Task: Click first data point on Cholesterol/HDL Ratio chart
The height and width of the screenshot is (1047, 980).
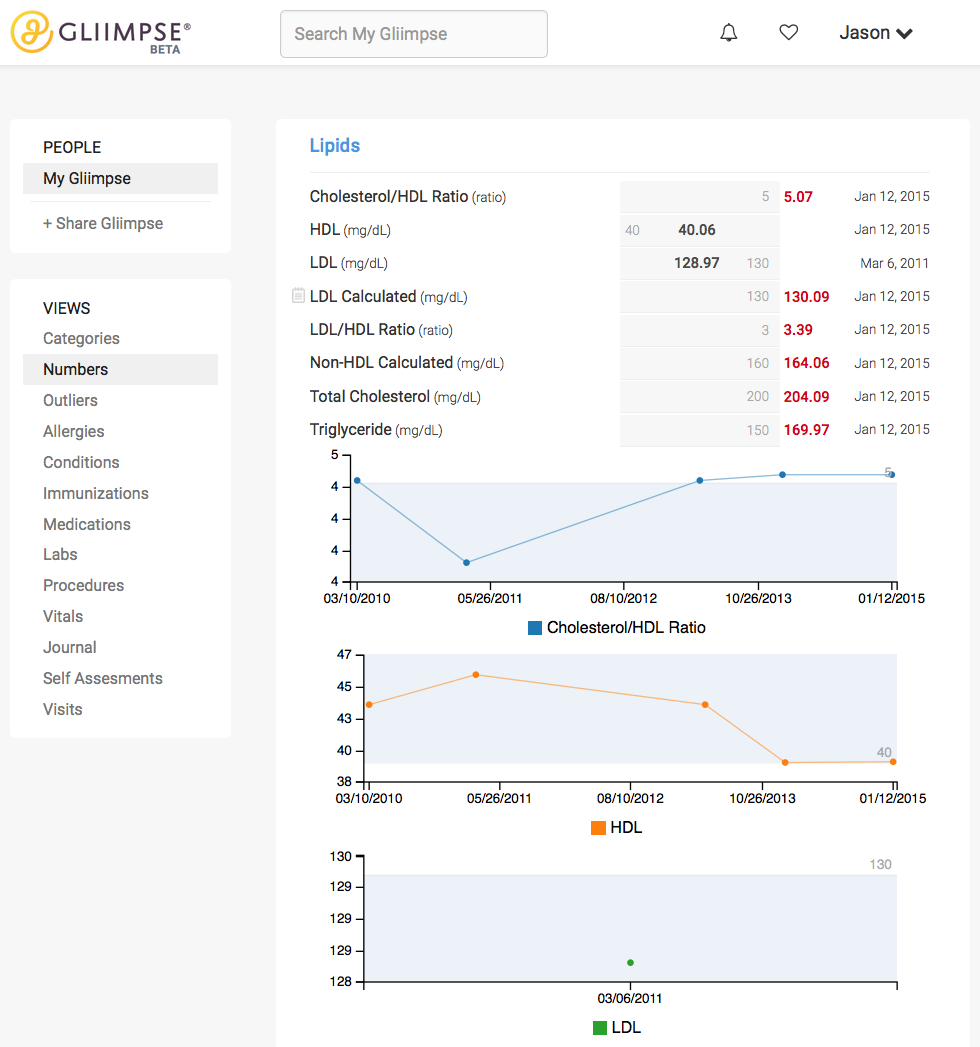Action: pyautogui.click(x=357, y=480)
